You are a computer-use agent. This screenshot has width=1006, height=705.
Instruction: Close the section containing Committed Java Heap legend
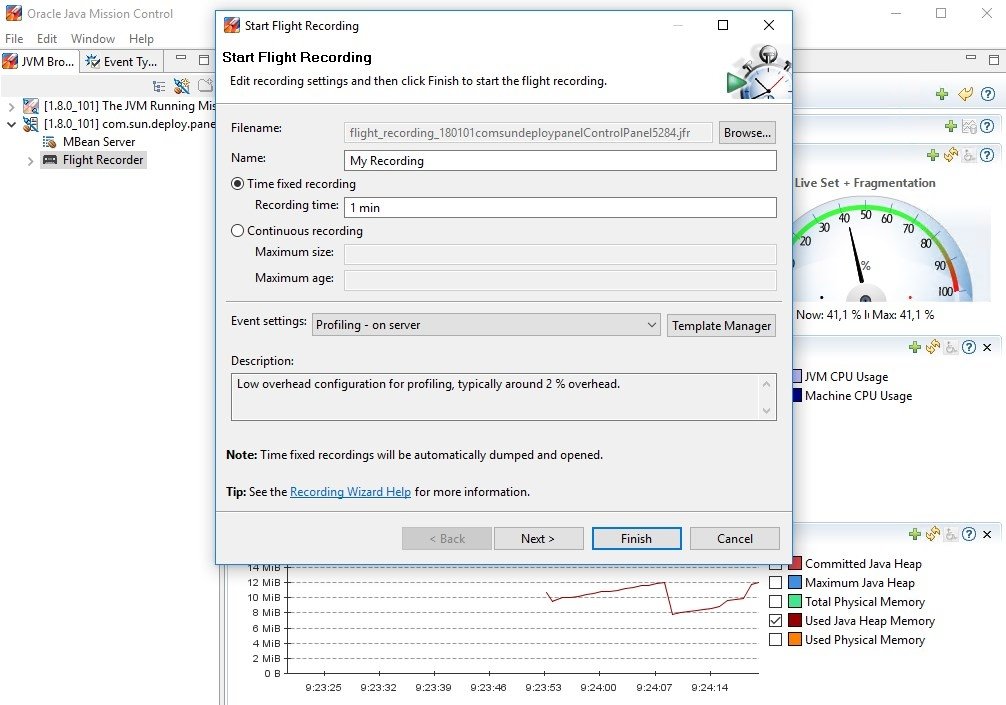(987, 534)
